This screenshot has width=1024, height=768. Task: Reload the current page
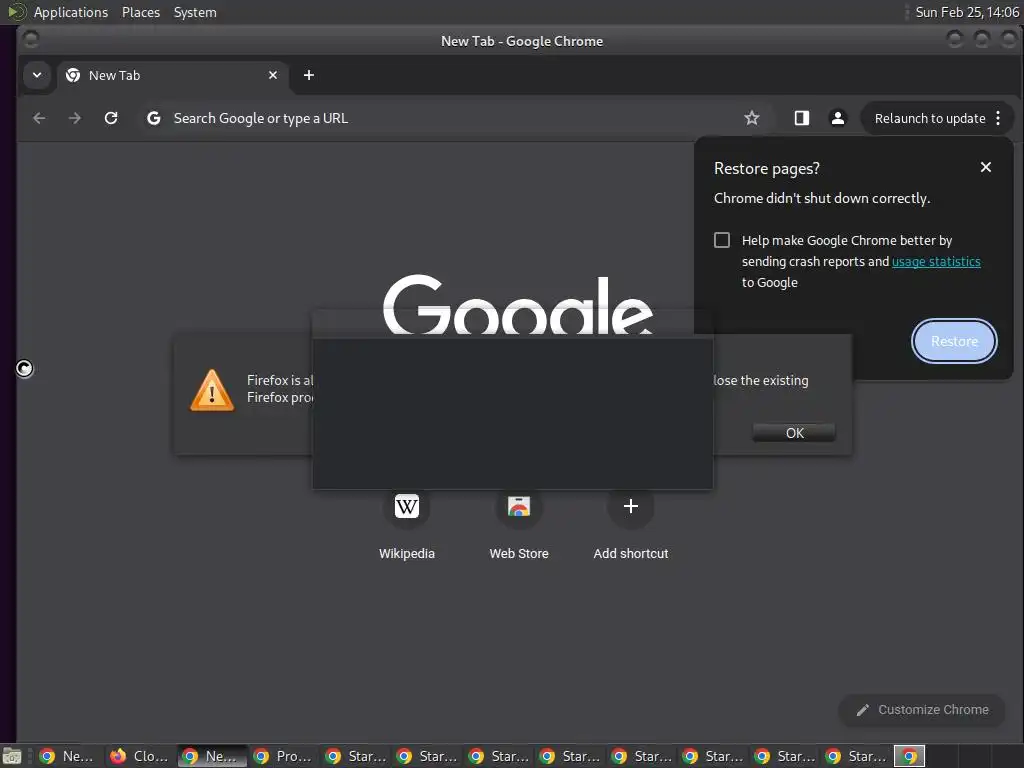(111, 118)
